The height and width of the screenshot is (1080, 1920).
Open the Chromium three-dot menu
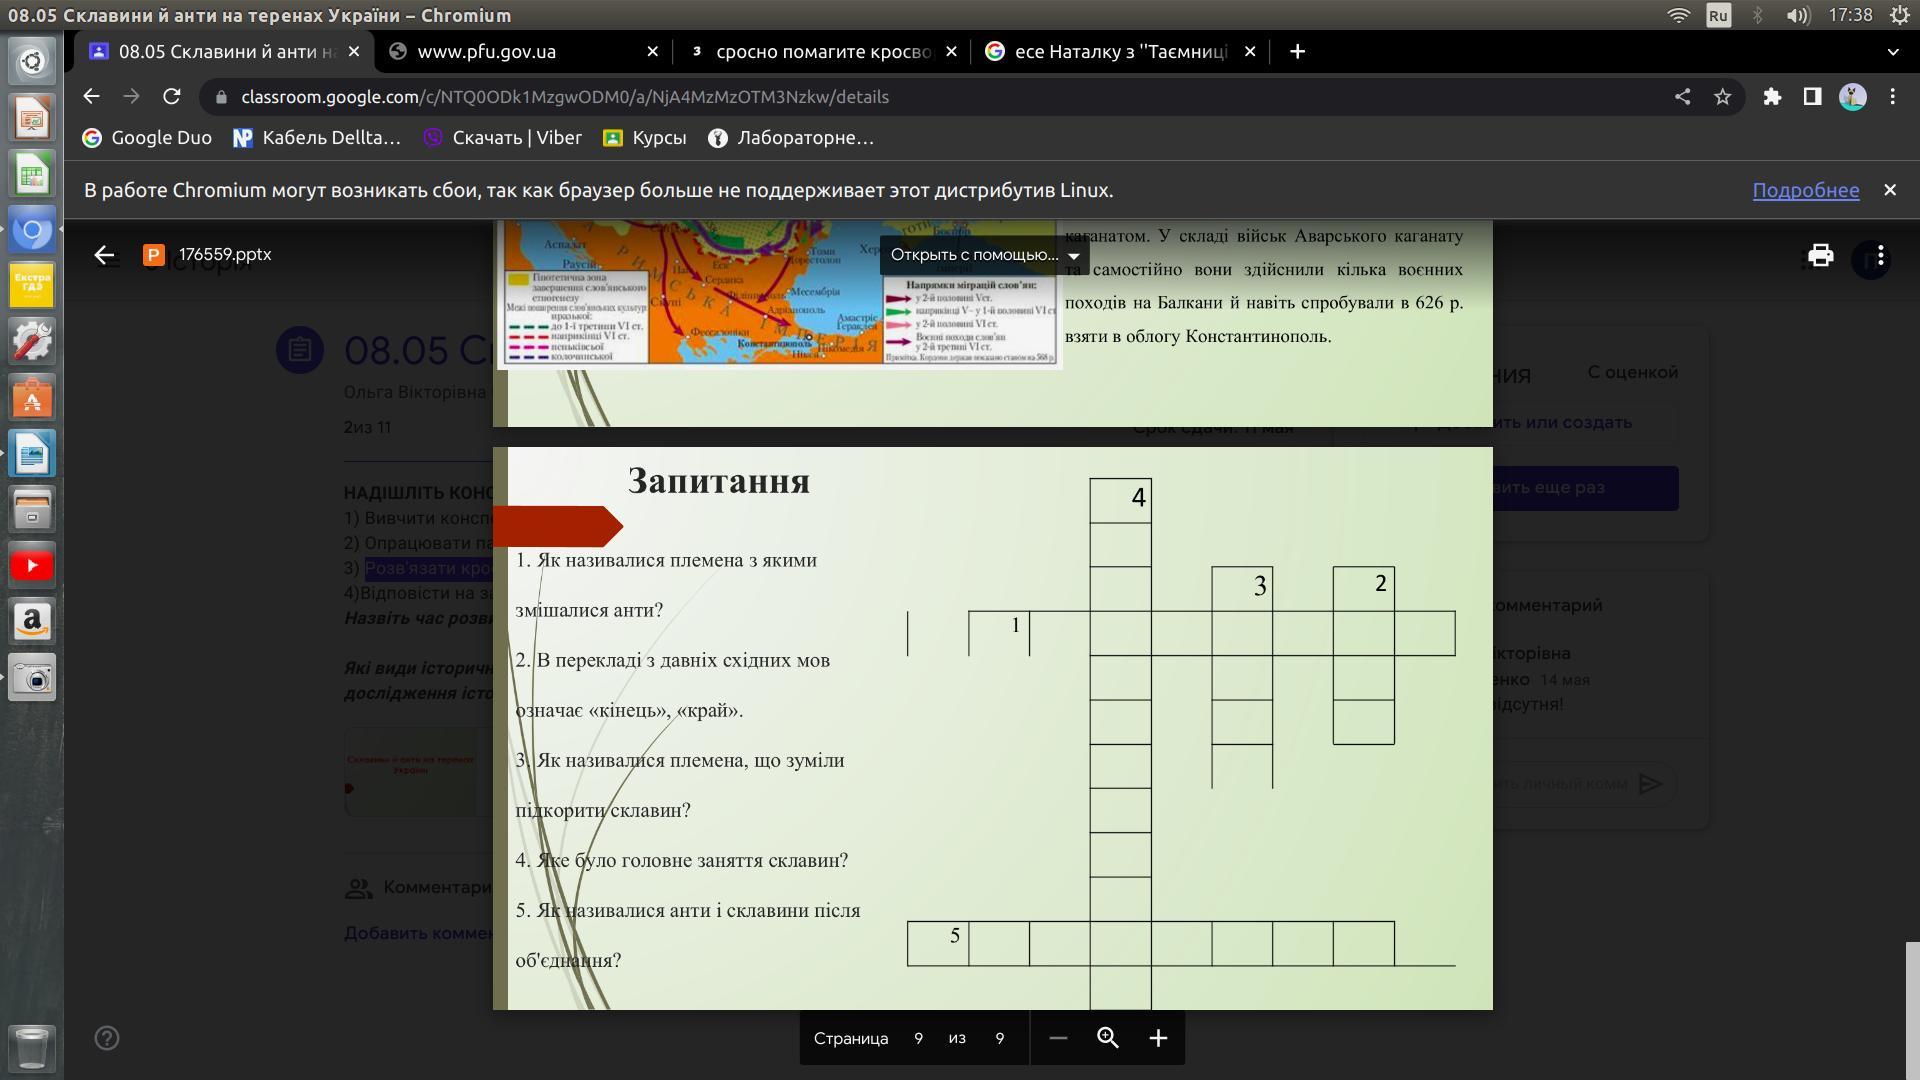click(x=1892, y=97)
